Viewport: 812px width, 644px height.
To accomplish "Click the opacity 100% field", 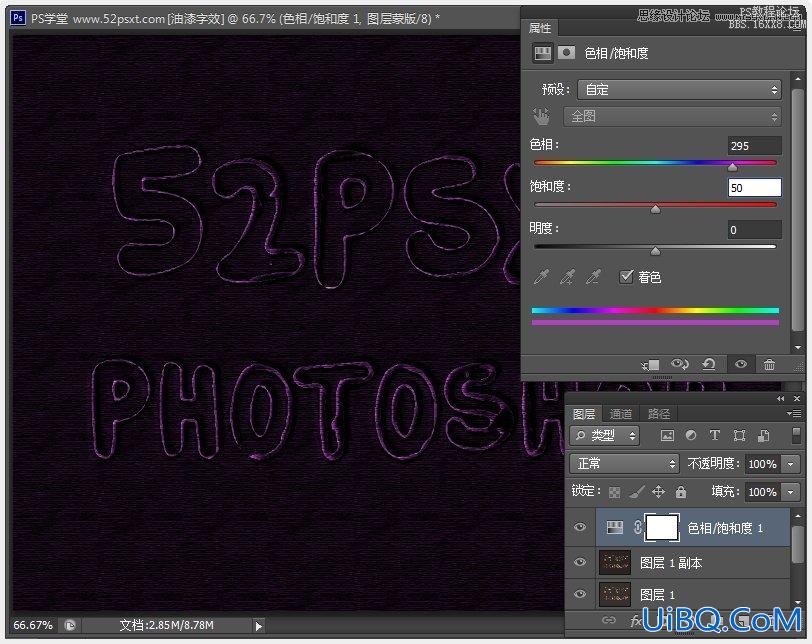I will pos(763,464).
